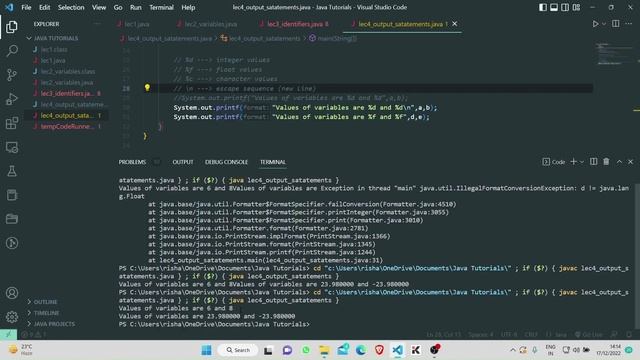
Task: Open lec3_identifiers.java in the file tree
Action: point(67,93)
